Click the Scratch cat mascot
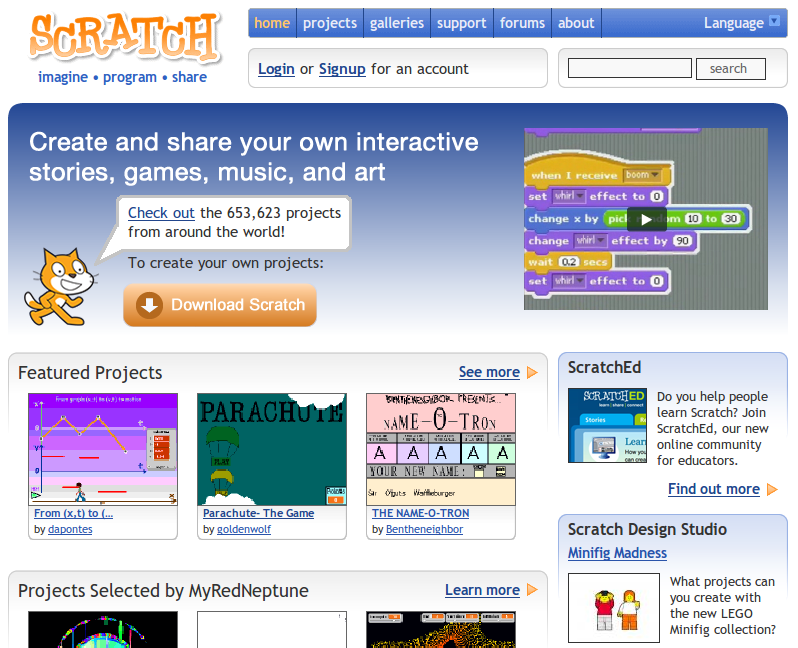Screen dimensions: 798x648 click(61, 287)
